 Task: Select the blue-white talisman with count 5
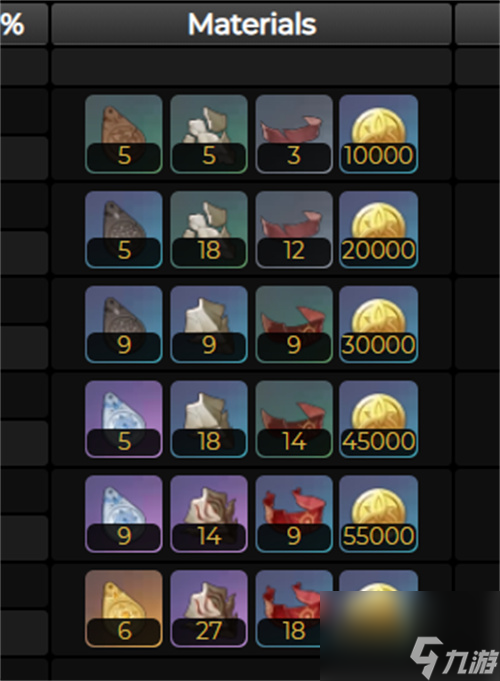pyautogui.click(x=124, y=419)
